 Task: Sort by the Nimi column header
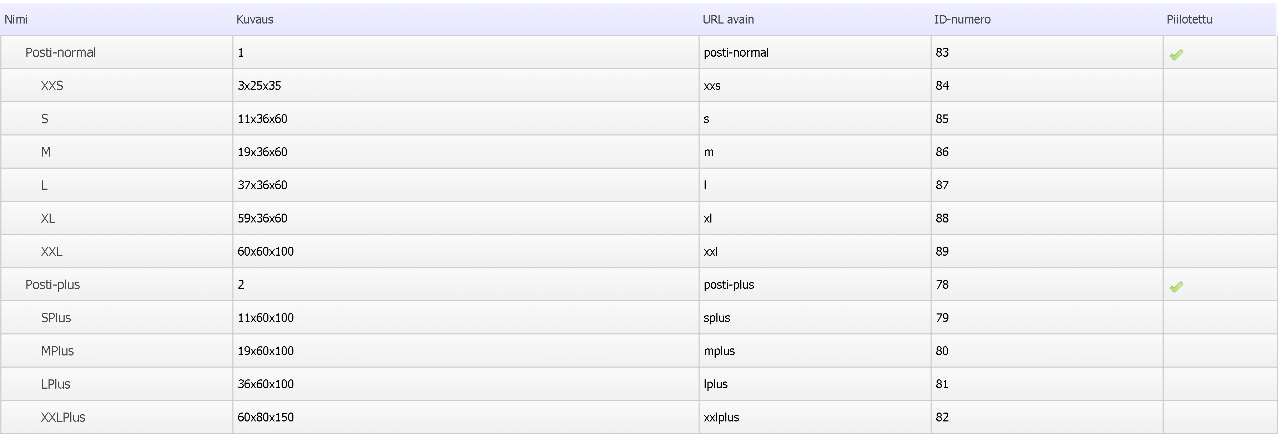tap(17, 19)
